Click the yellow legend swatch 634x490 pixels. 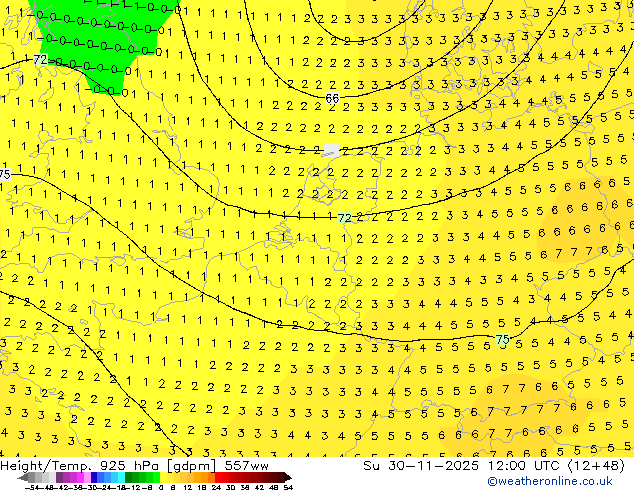pyautogui.click(x=163, y=477)
